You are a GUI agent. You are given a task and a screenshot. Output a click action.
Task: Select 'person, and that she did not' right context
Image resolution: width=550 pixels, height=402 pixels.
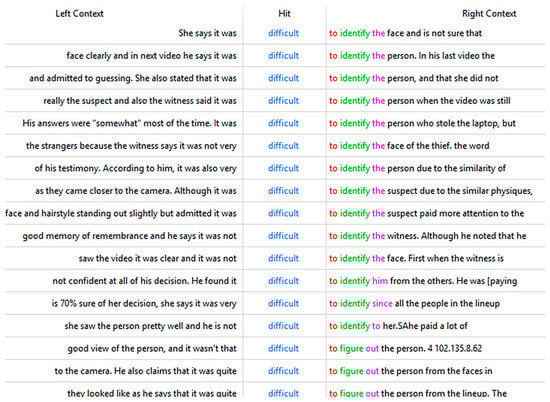click(x=443, y=78)
